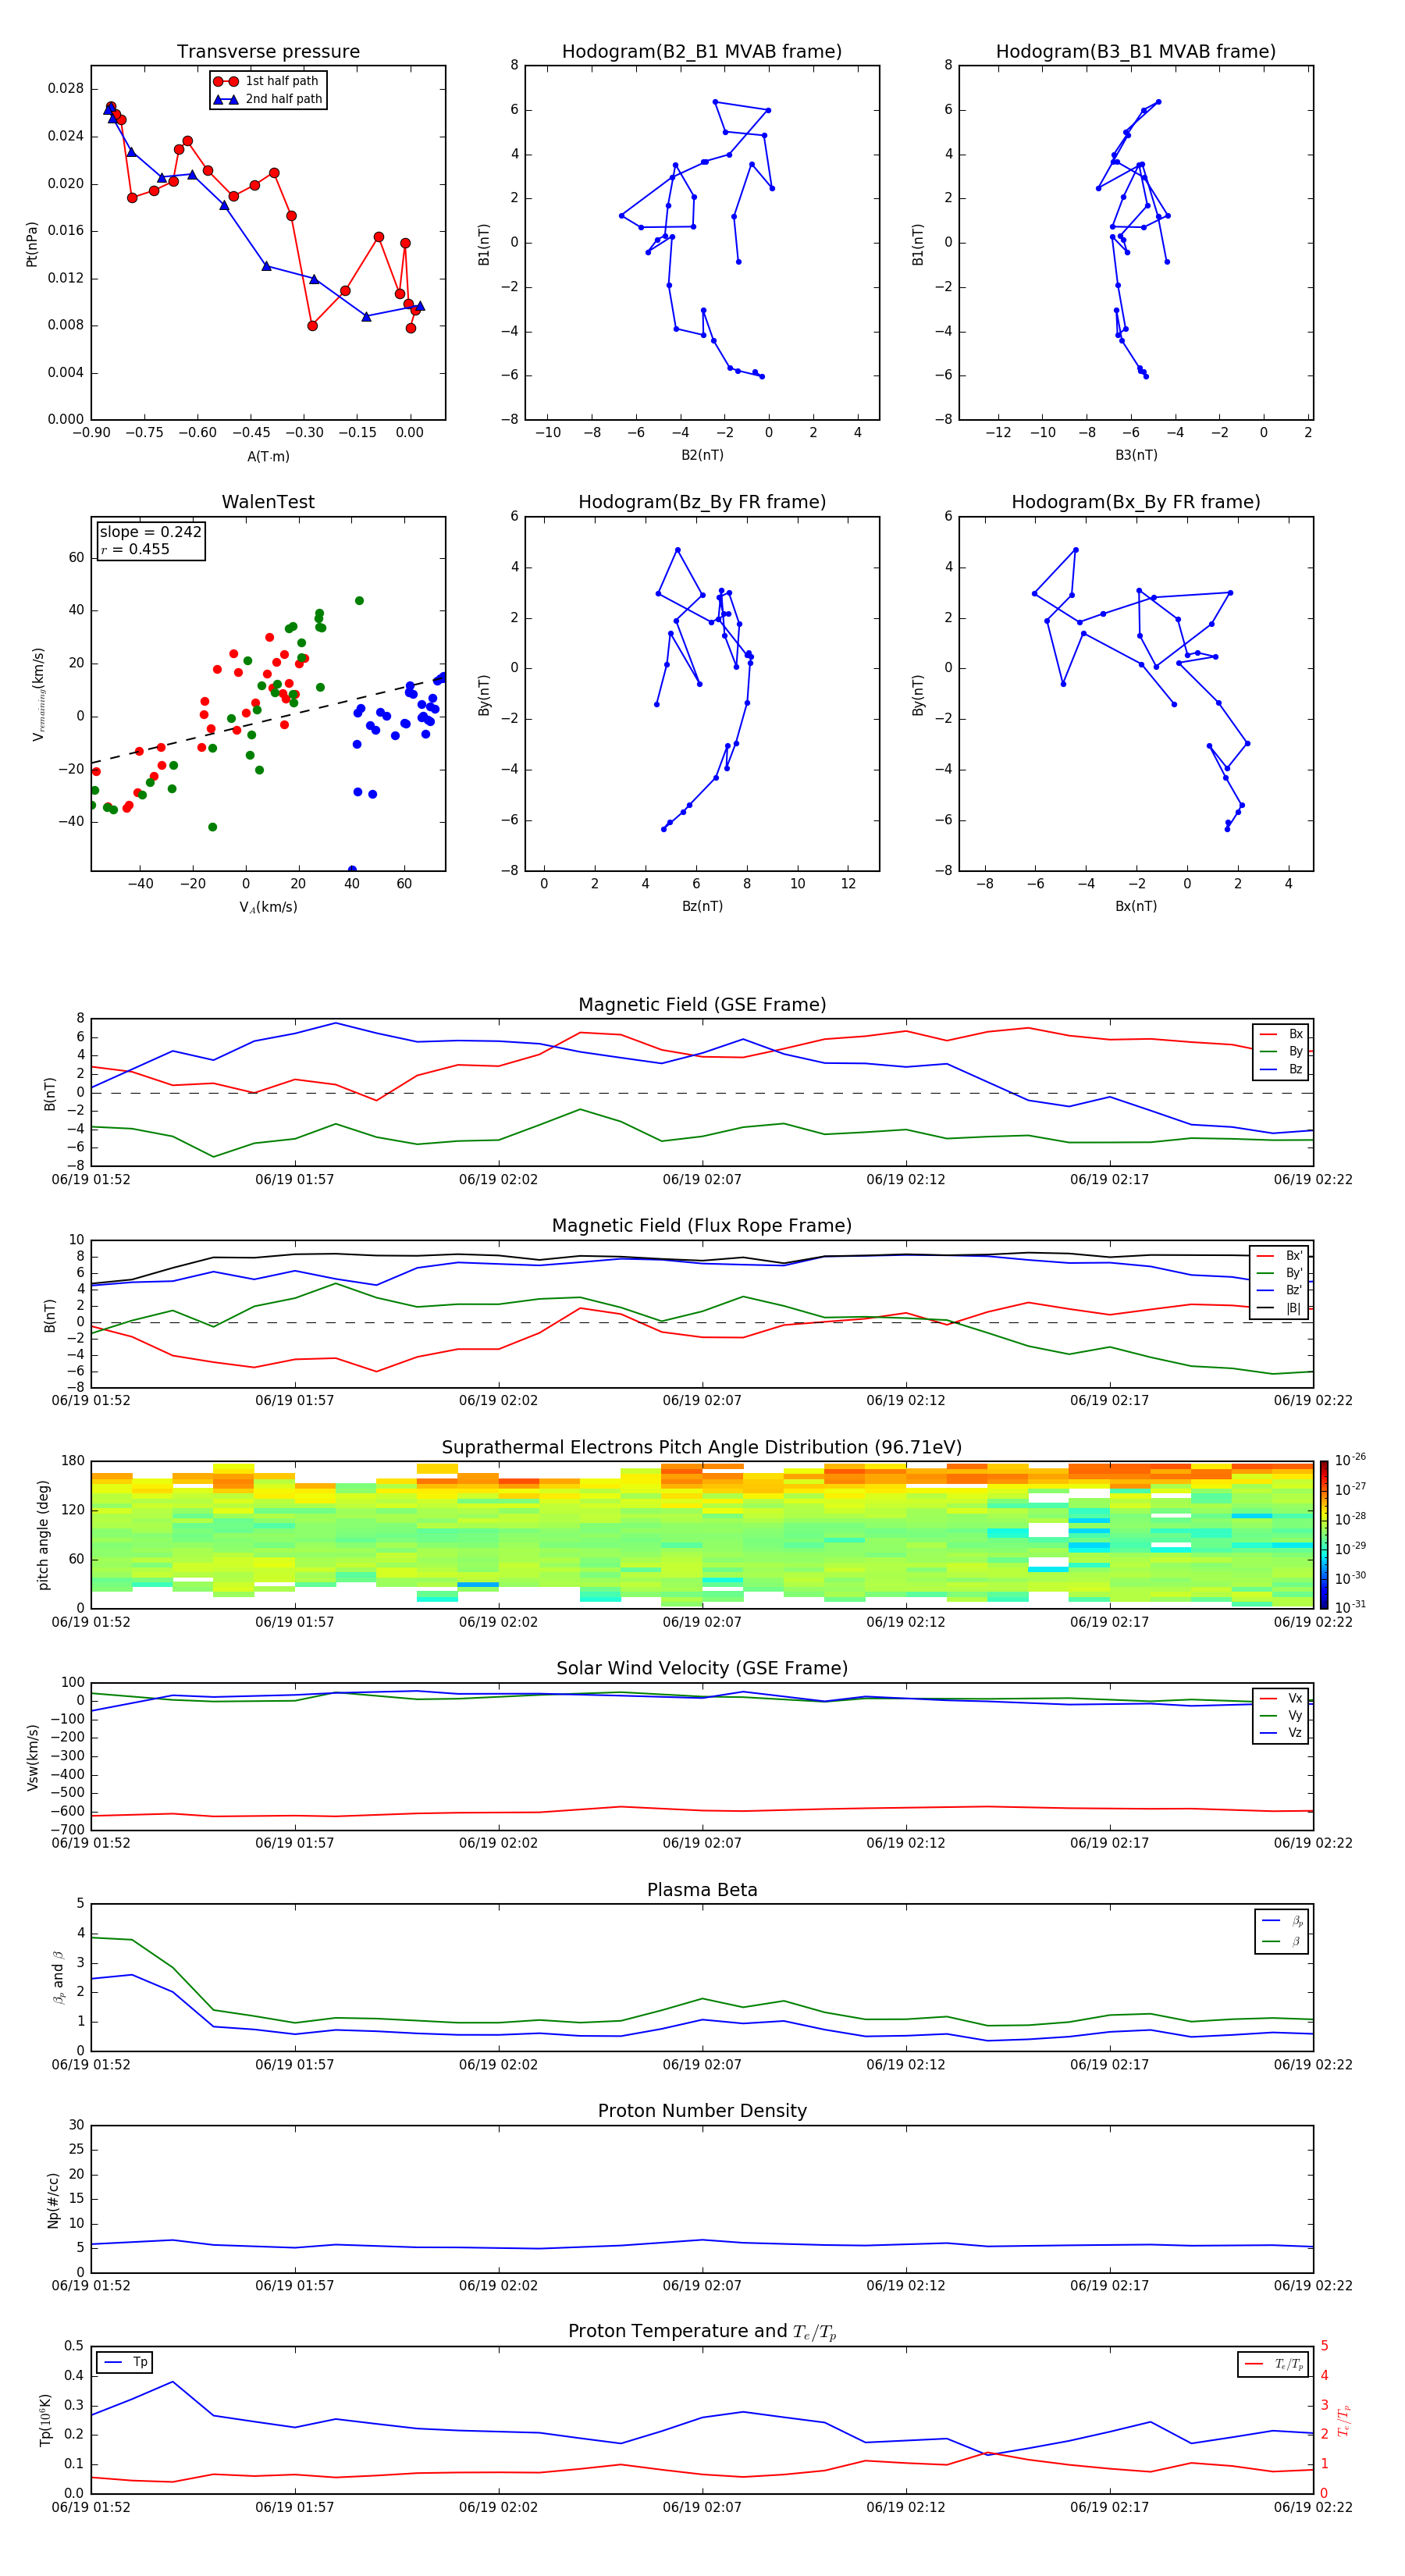This screenshot has height=2576, width=1405.
Task: Click the red right-side Te/Tp axis label
Action: (1343, 2421)
